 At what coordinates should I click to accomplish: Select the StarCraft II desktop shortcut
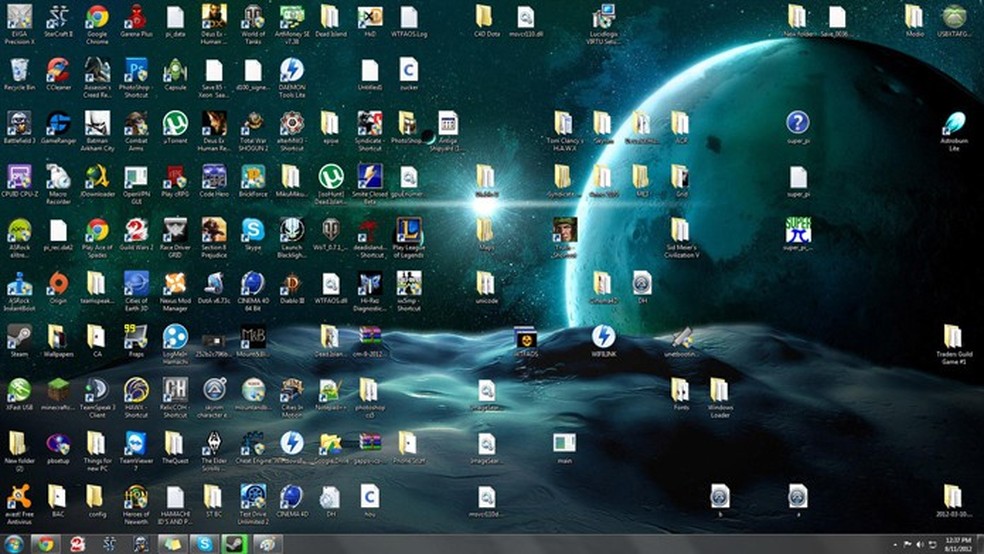pos(58,17)
